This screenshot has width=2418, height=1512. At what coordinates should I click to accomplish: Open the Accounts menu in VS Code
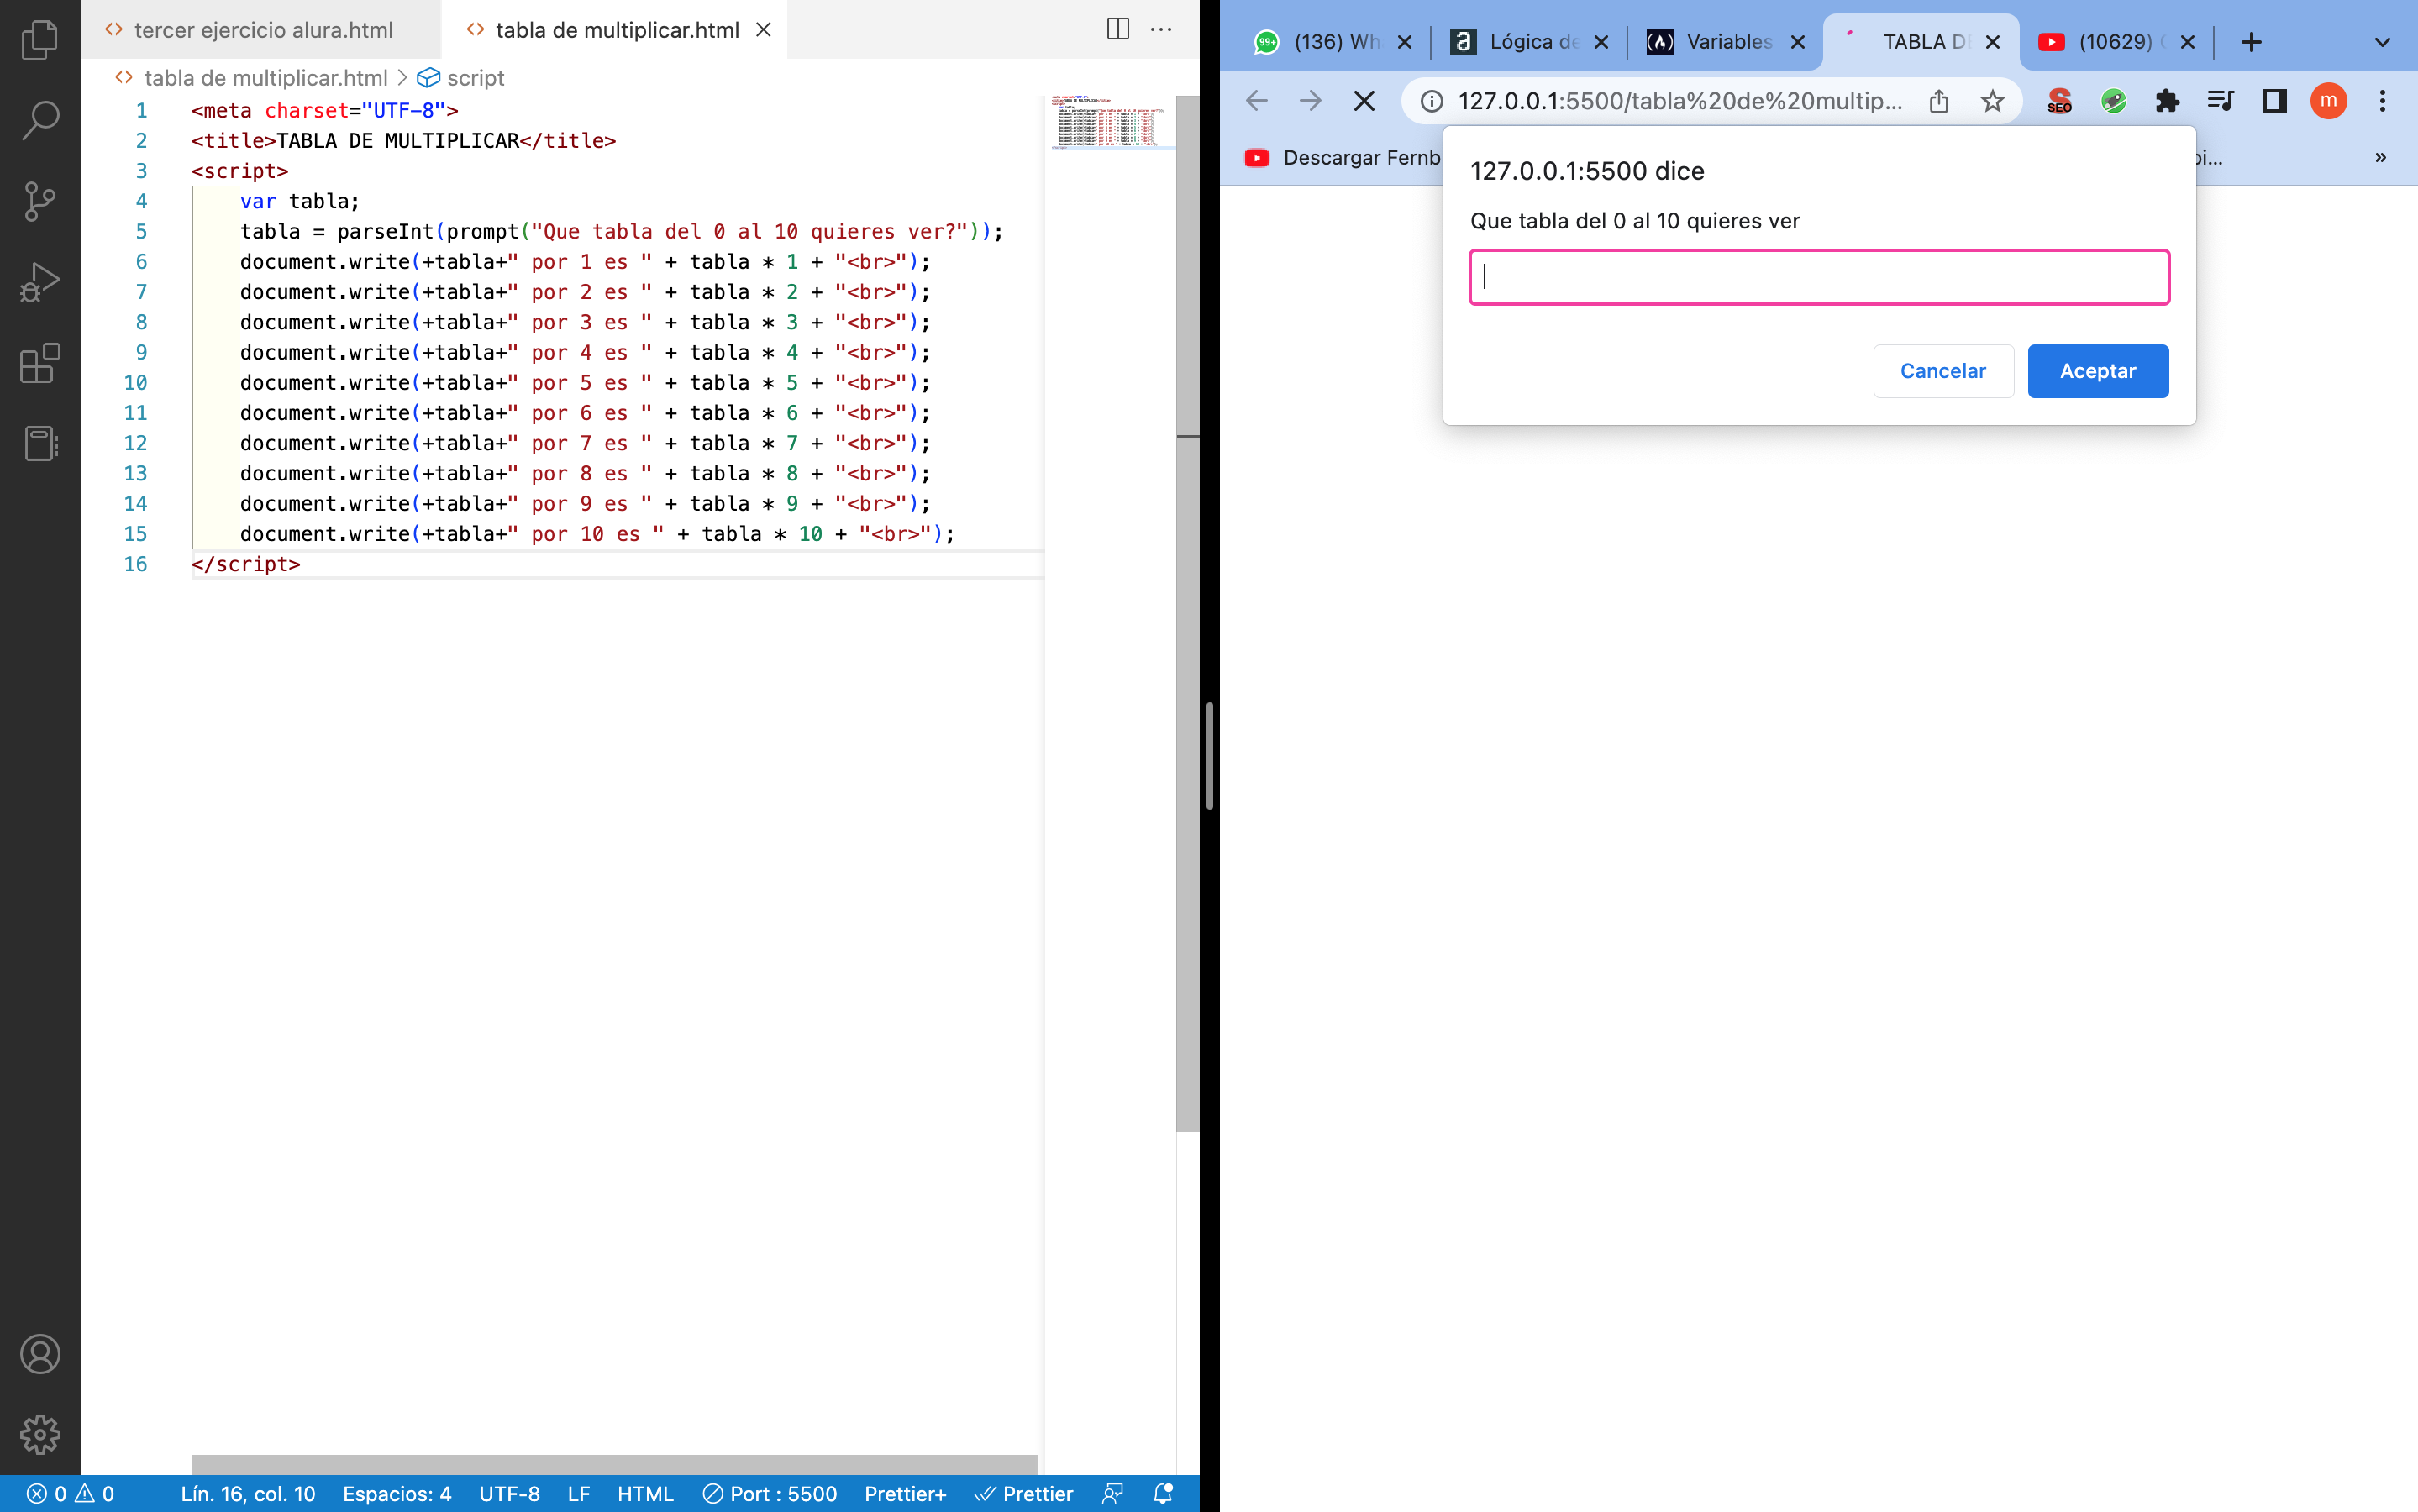point(40,1354)
